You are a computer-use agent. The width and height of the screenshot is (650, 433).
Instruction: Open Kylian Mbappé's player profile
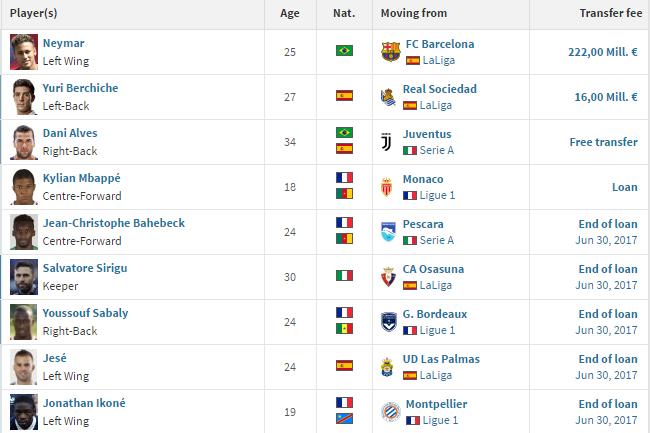[82, 178]
